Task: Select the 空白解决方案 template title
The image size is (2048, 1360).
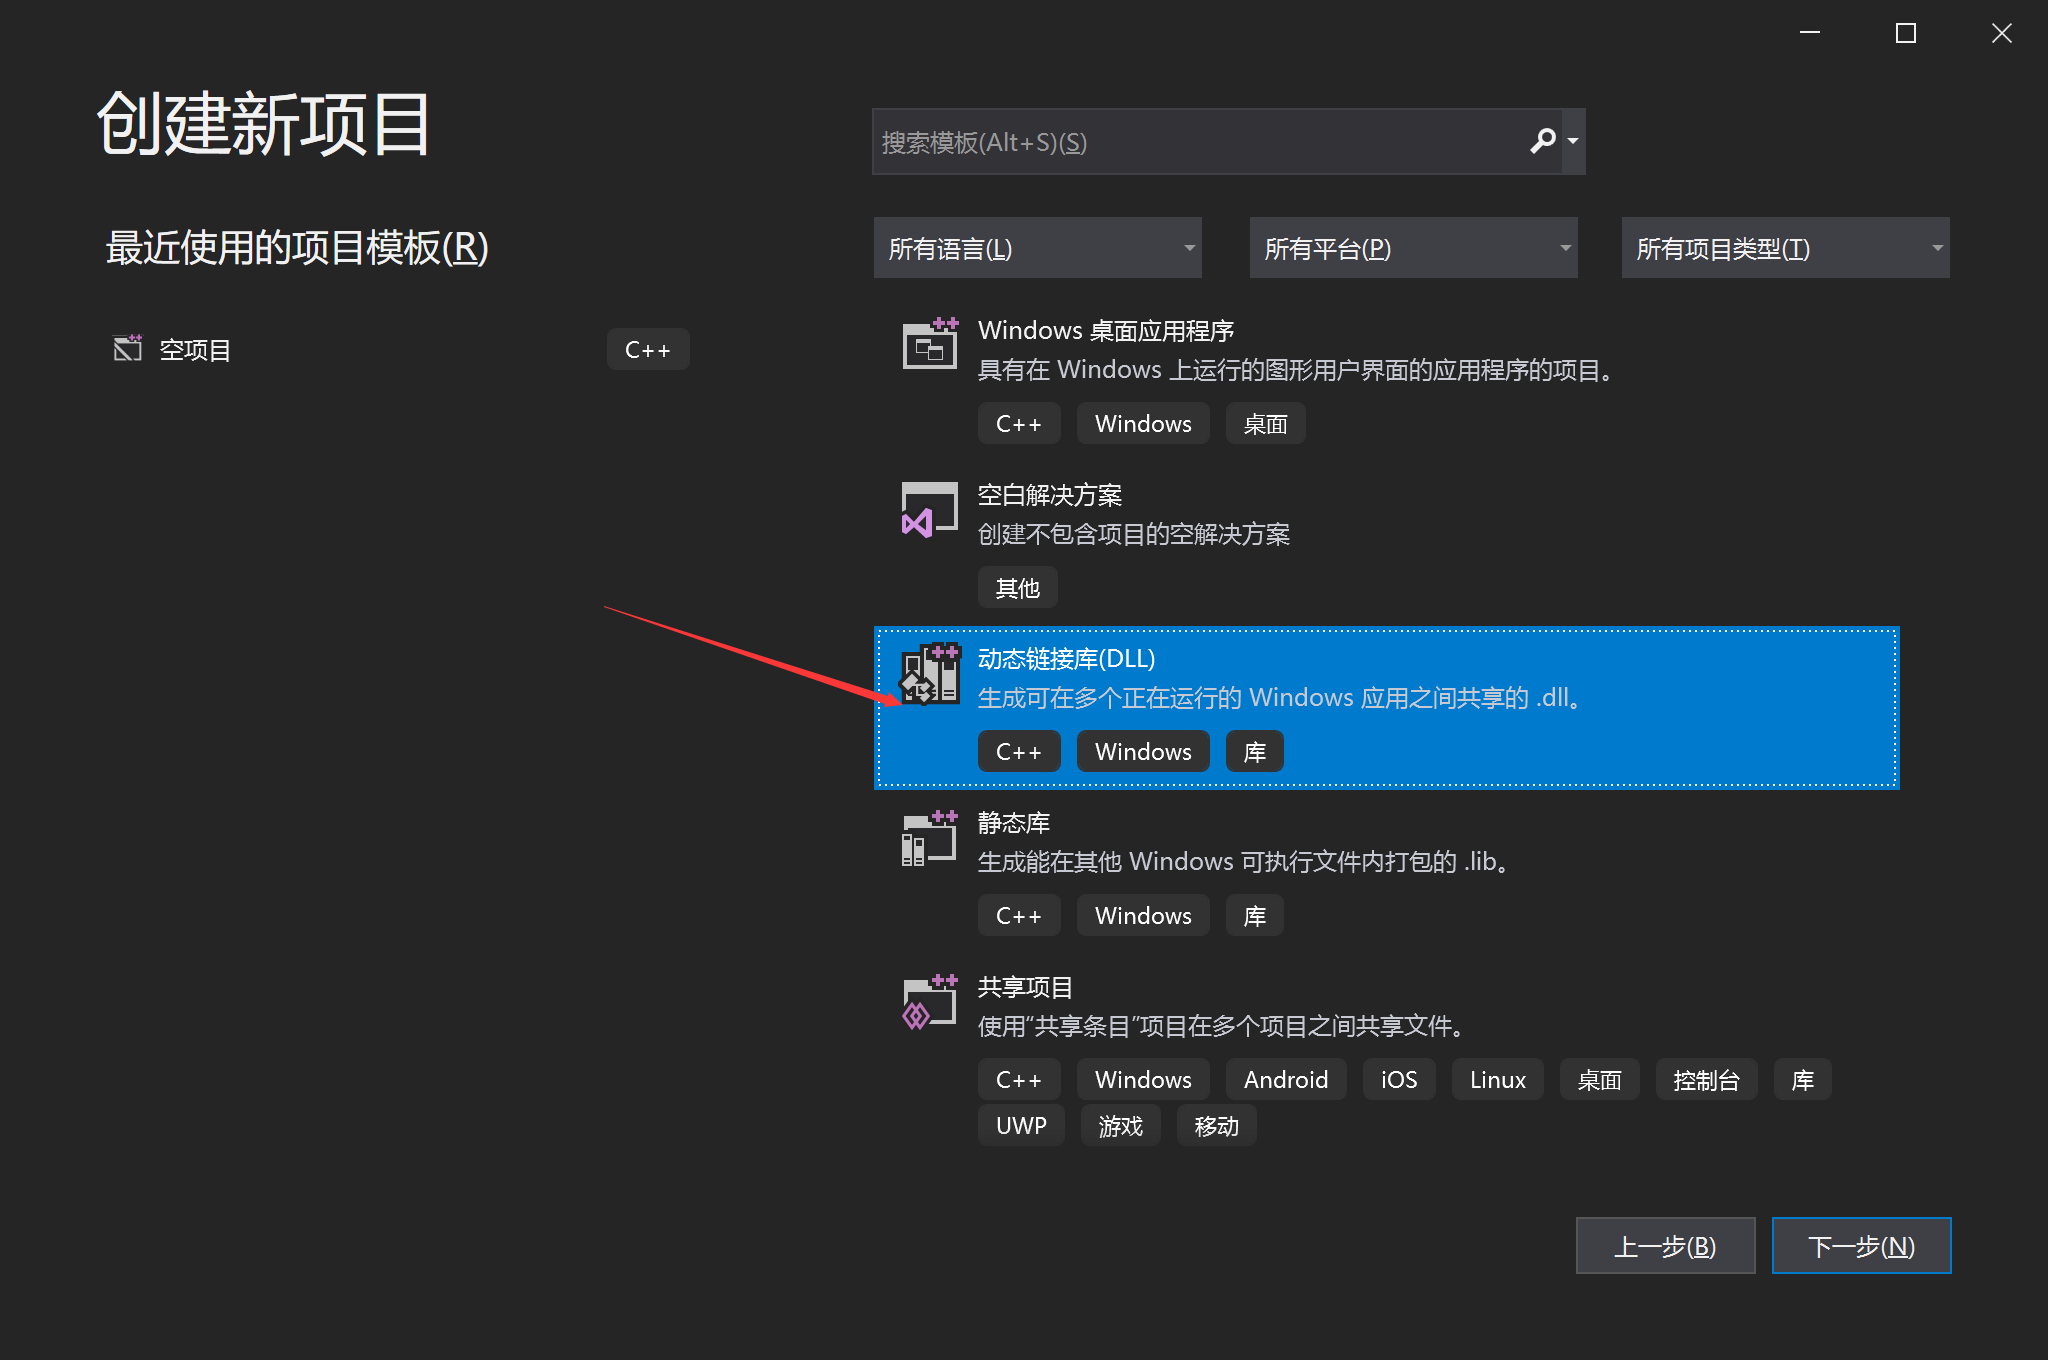Action: click(1049, 495)
